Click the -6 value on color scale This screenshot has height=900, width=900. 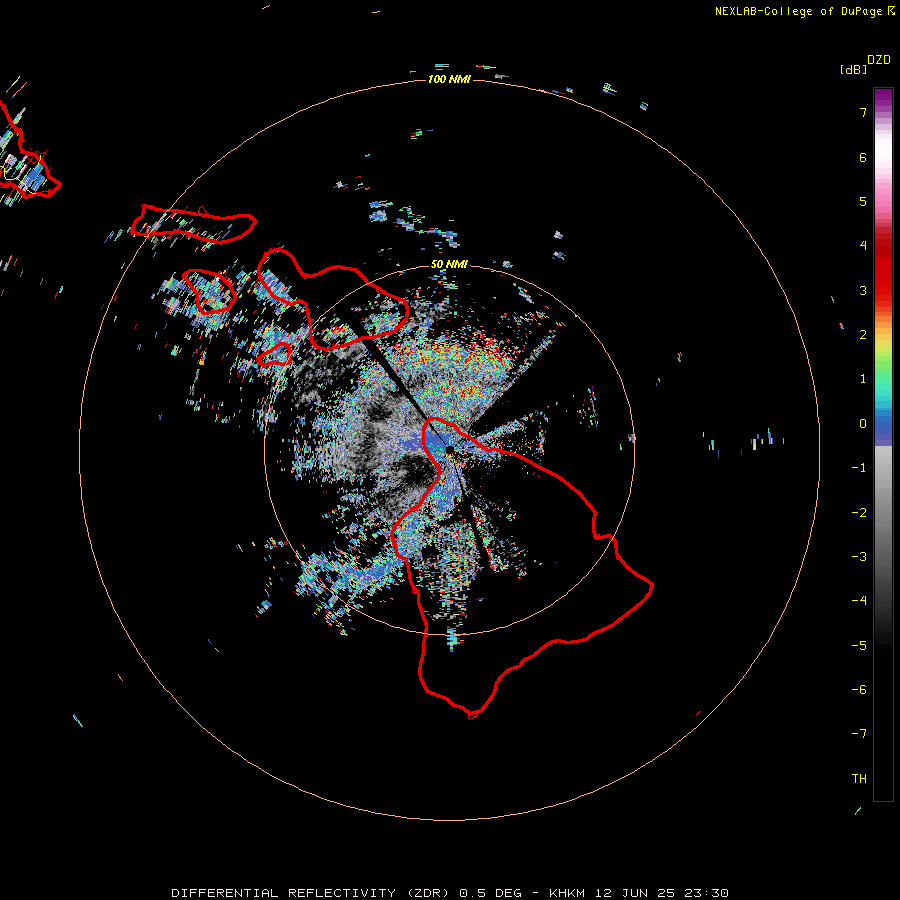859,690
